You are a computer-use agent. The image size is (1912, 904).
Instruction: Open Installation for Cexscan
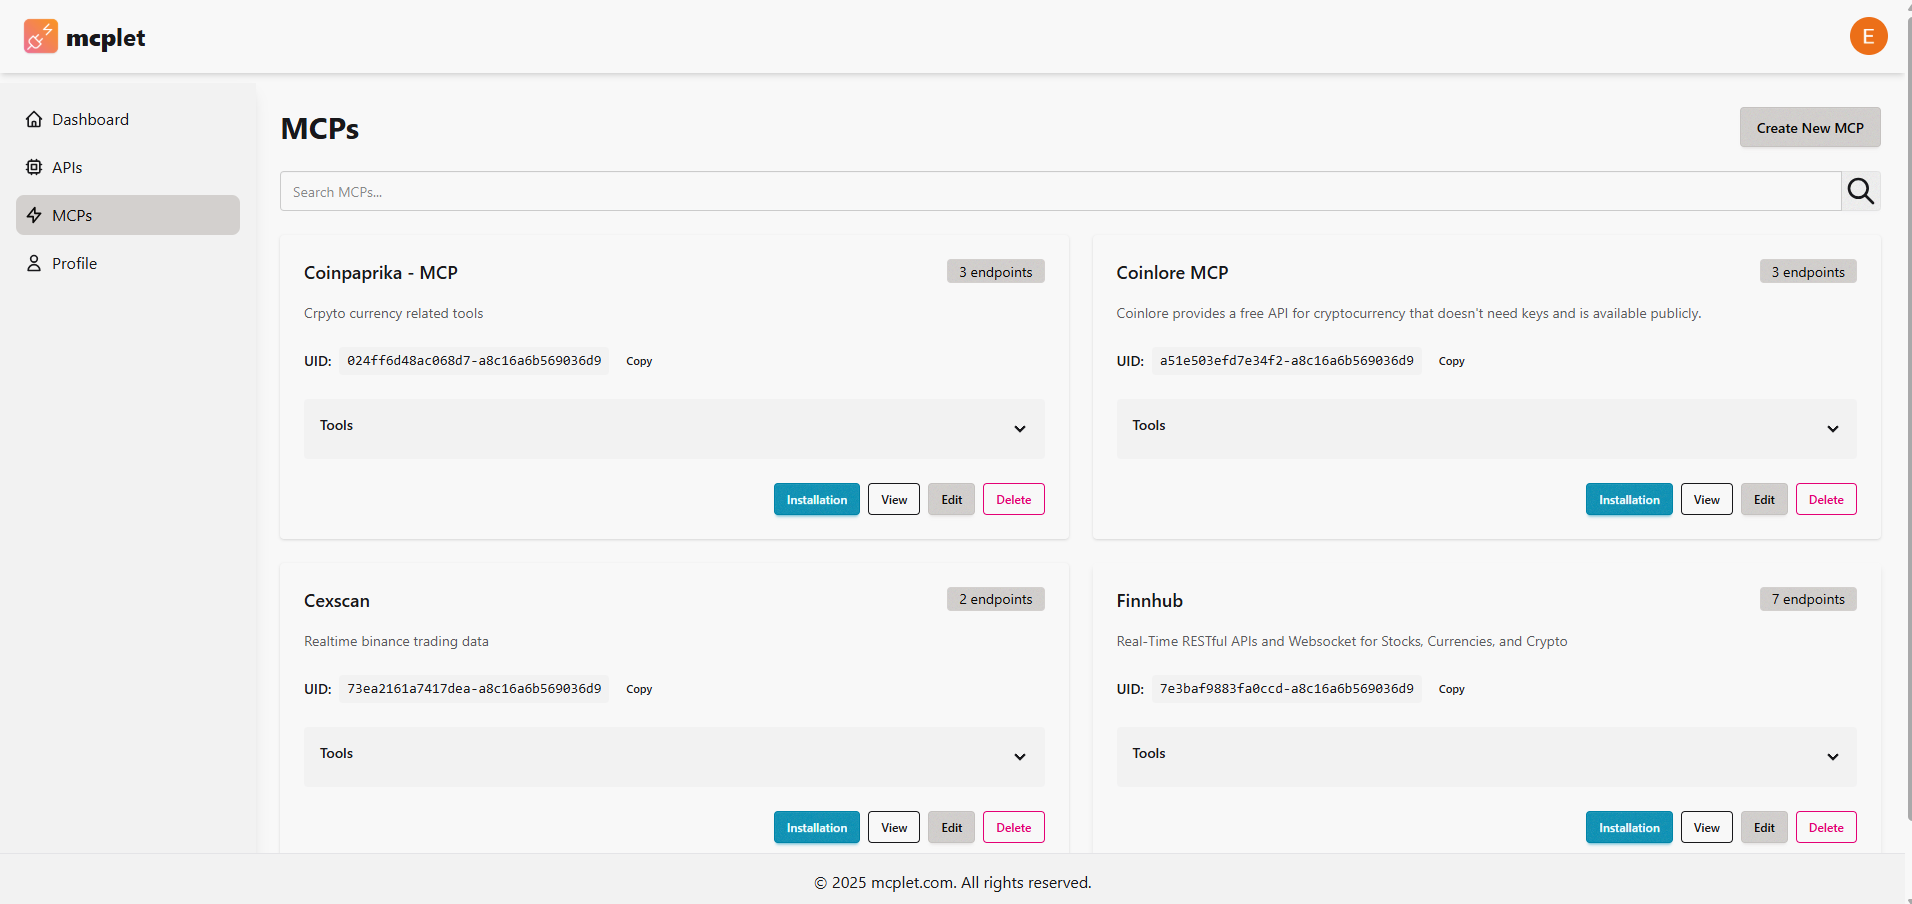816,827
